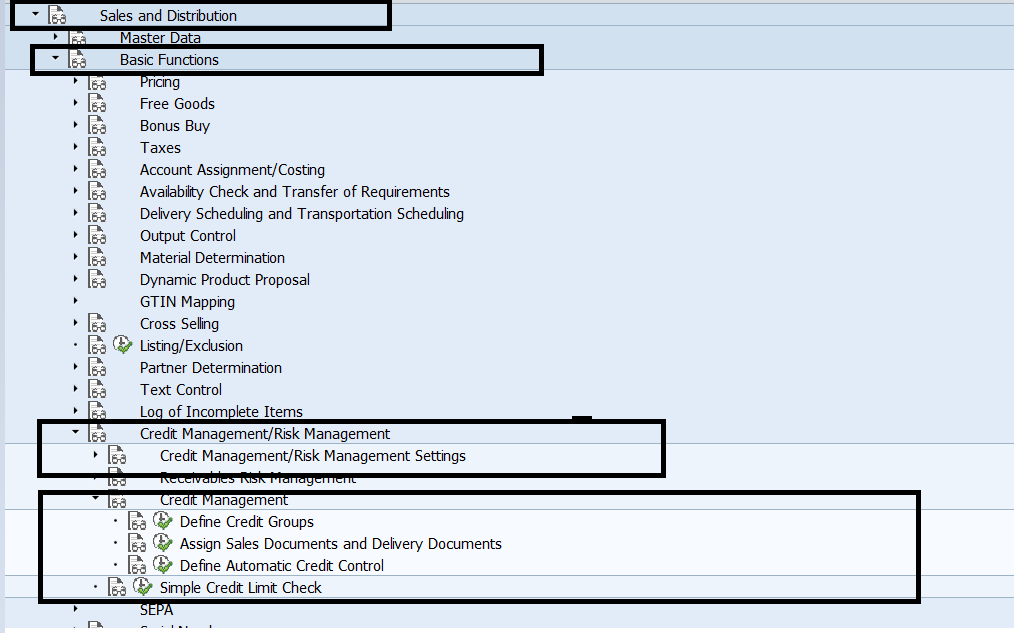Select the Log of Incomplete Items entry
The image size is (1014, 633).
[221, 412]
